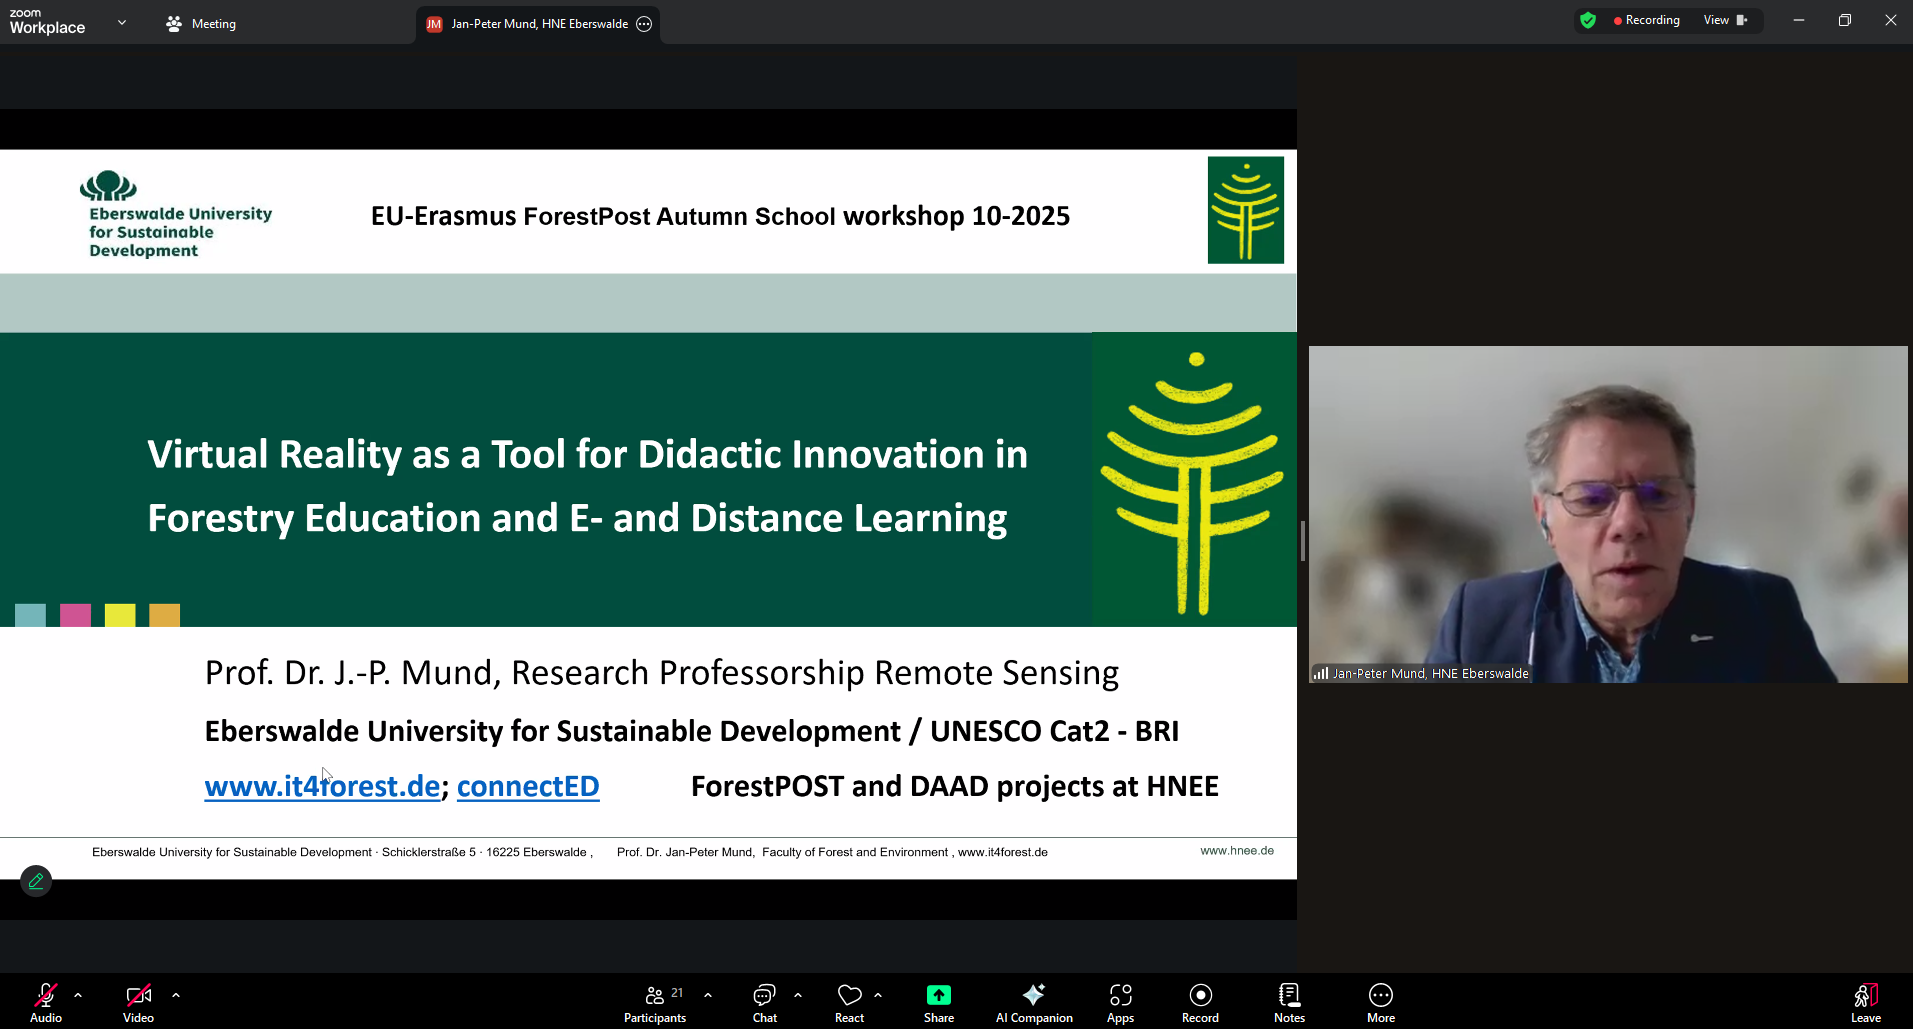This screenshot has height=1029, width=1913.
Task: Expand the video settings arrow
Action: click(x=176, y=995)
